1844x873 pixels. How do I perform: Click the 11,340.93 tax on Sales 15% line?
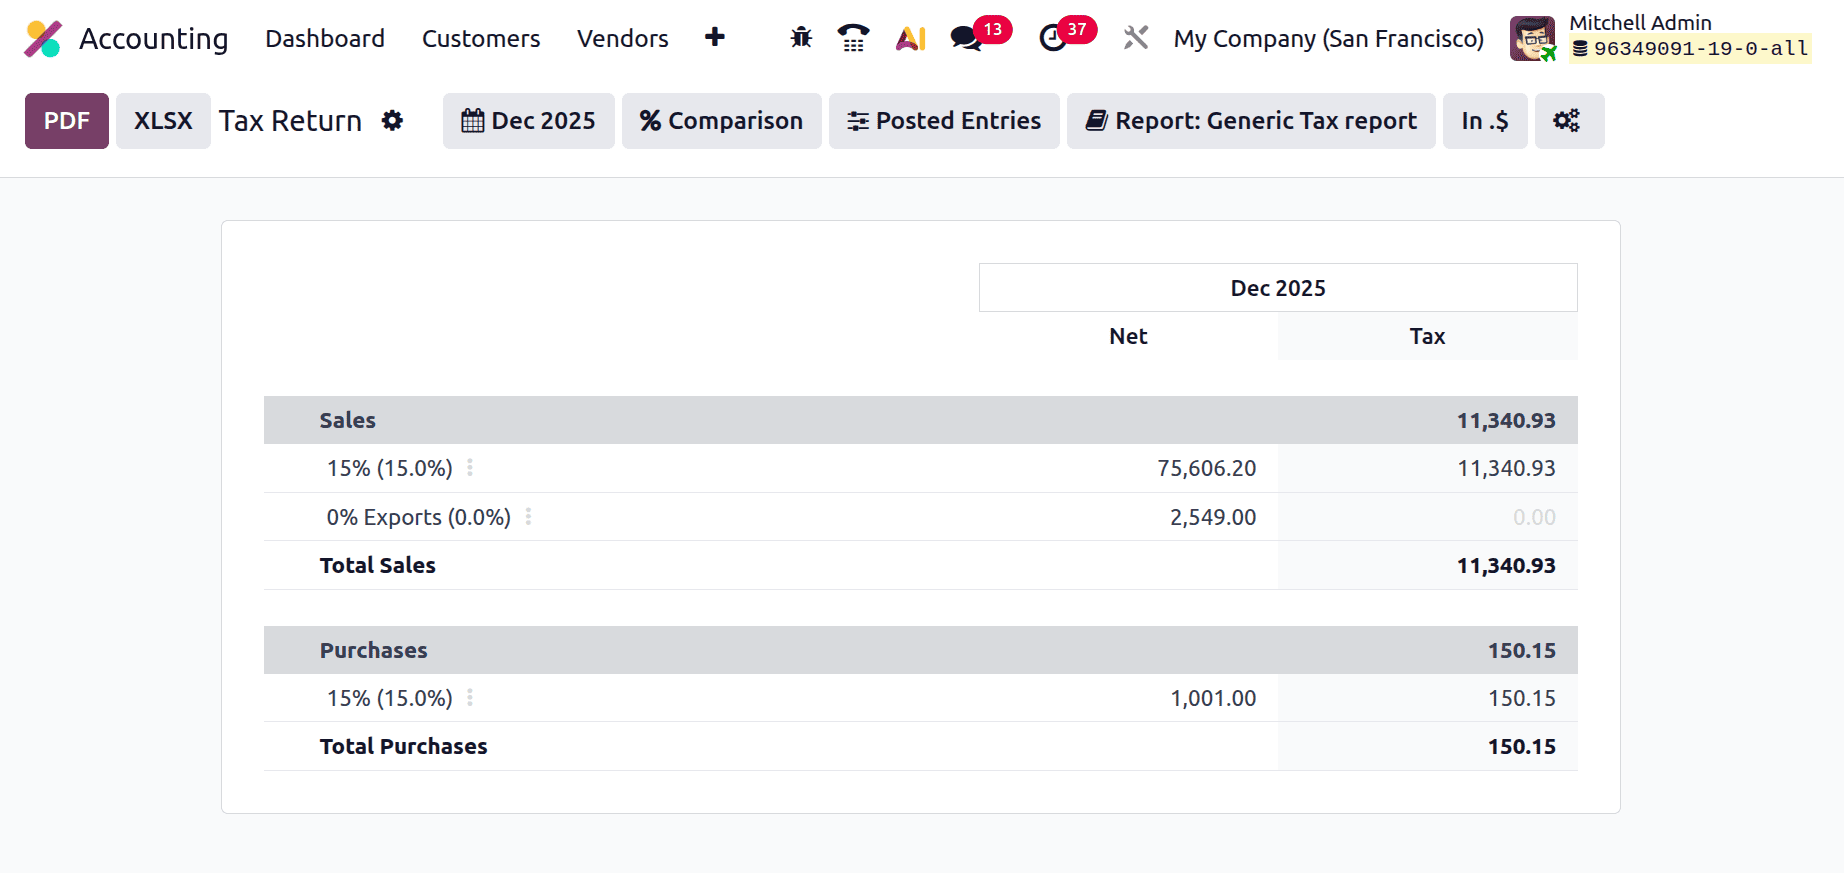pos(1506,468)
